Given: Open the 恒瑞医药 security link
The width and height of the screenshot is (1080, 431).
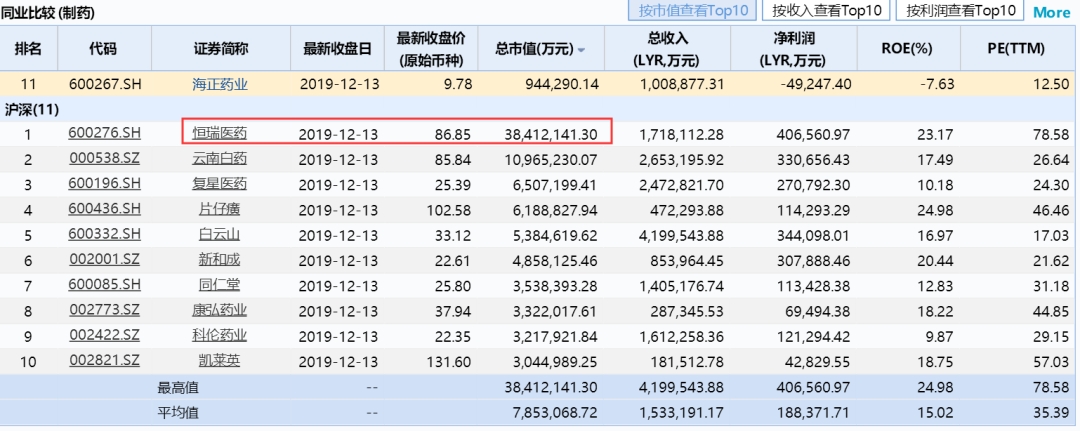Looking at the screenshot, I should point(220,134).
